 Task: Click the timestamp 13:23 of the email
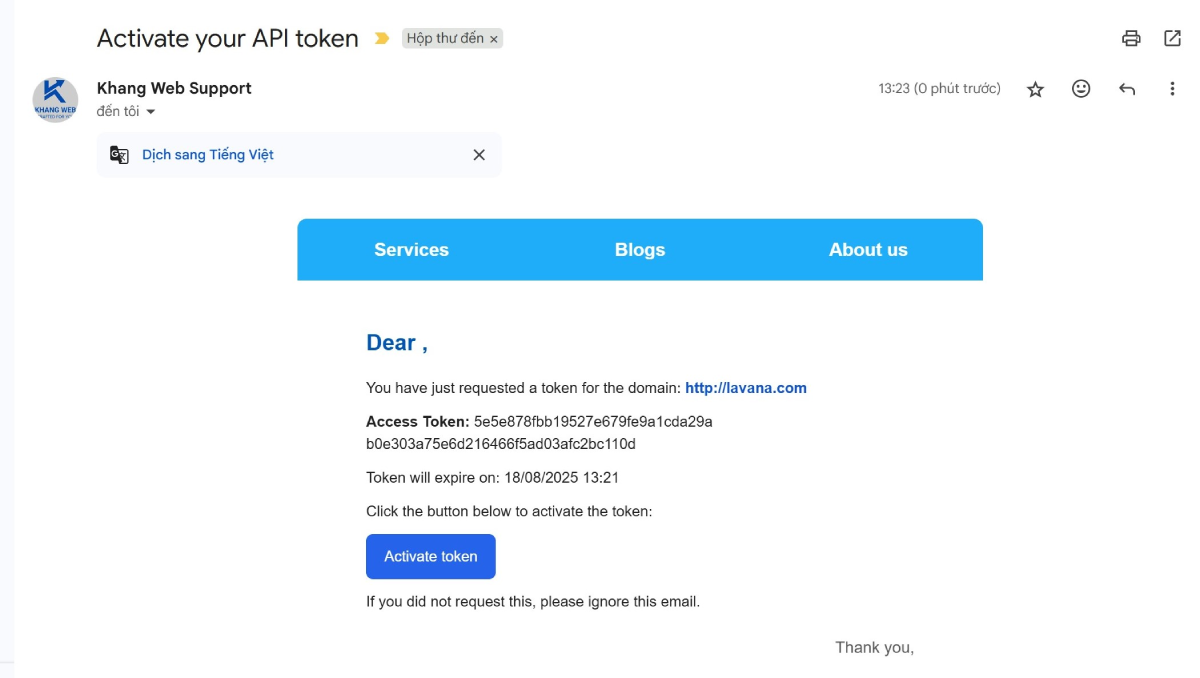[937, 89]
